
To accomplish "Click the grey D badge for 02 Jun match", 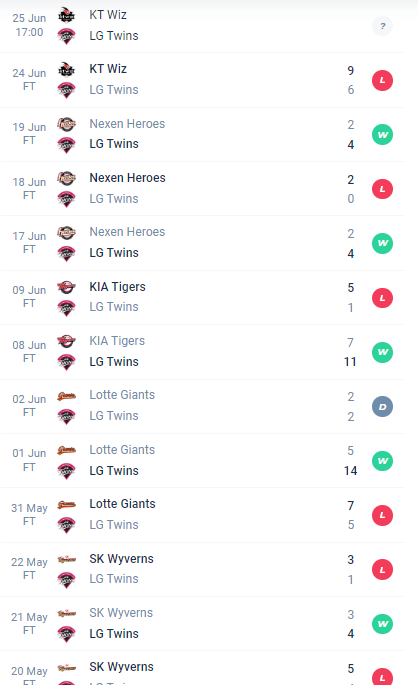I will pyautogui.click(x=382, y=407).
